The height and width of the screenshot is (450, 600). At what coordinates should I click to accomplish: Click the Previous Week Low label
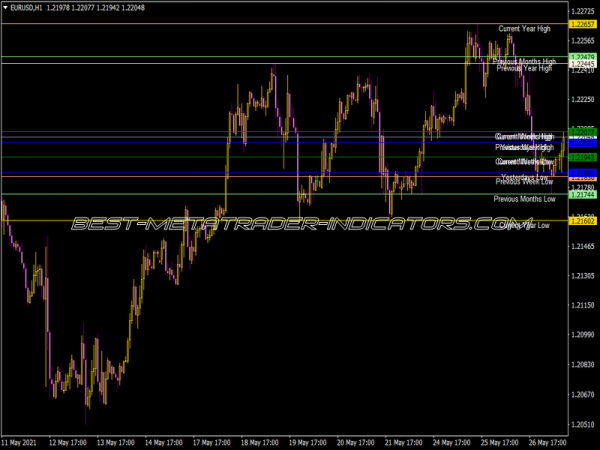pyautogui.click(x=524, y=182)
